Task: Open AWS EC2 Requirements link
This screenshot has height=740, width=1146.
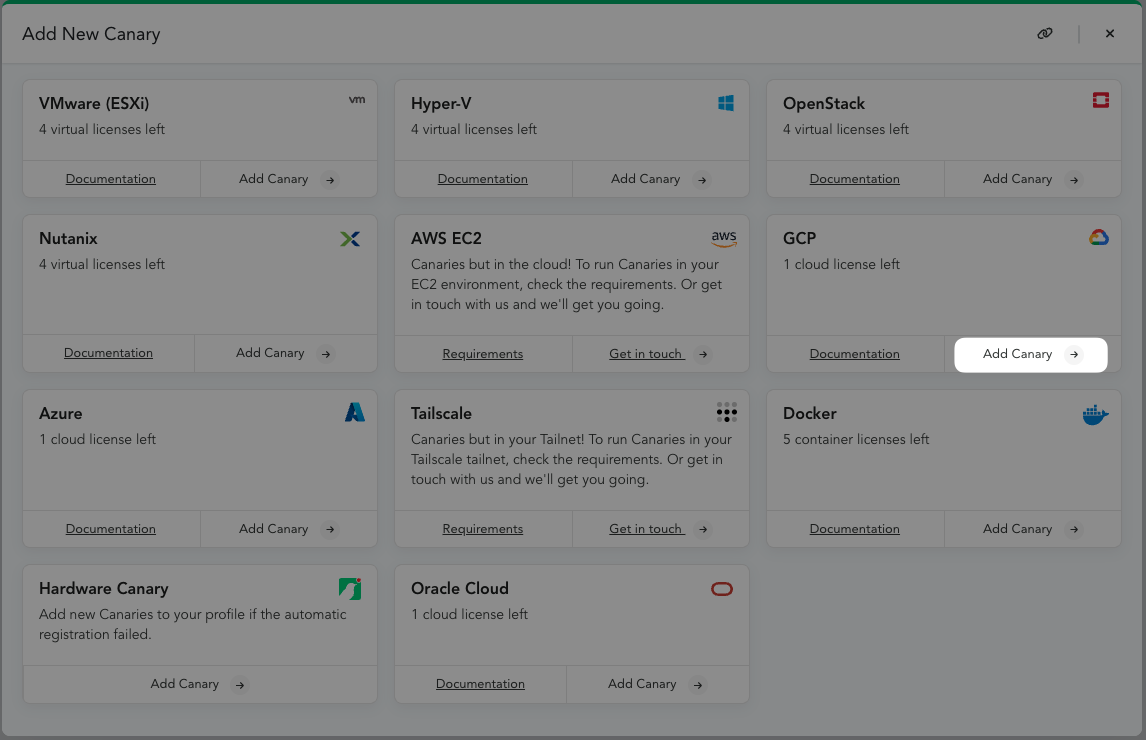Action: click(x=482, y=354)
